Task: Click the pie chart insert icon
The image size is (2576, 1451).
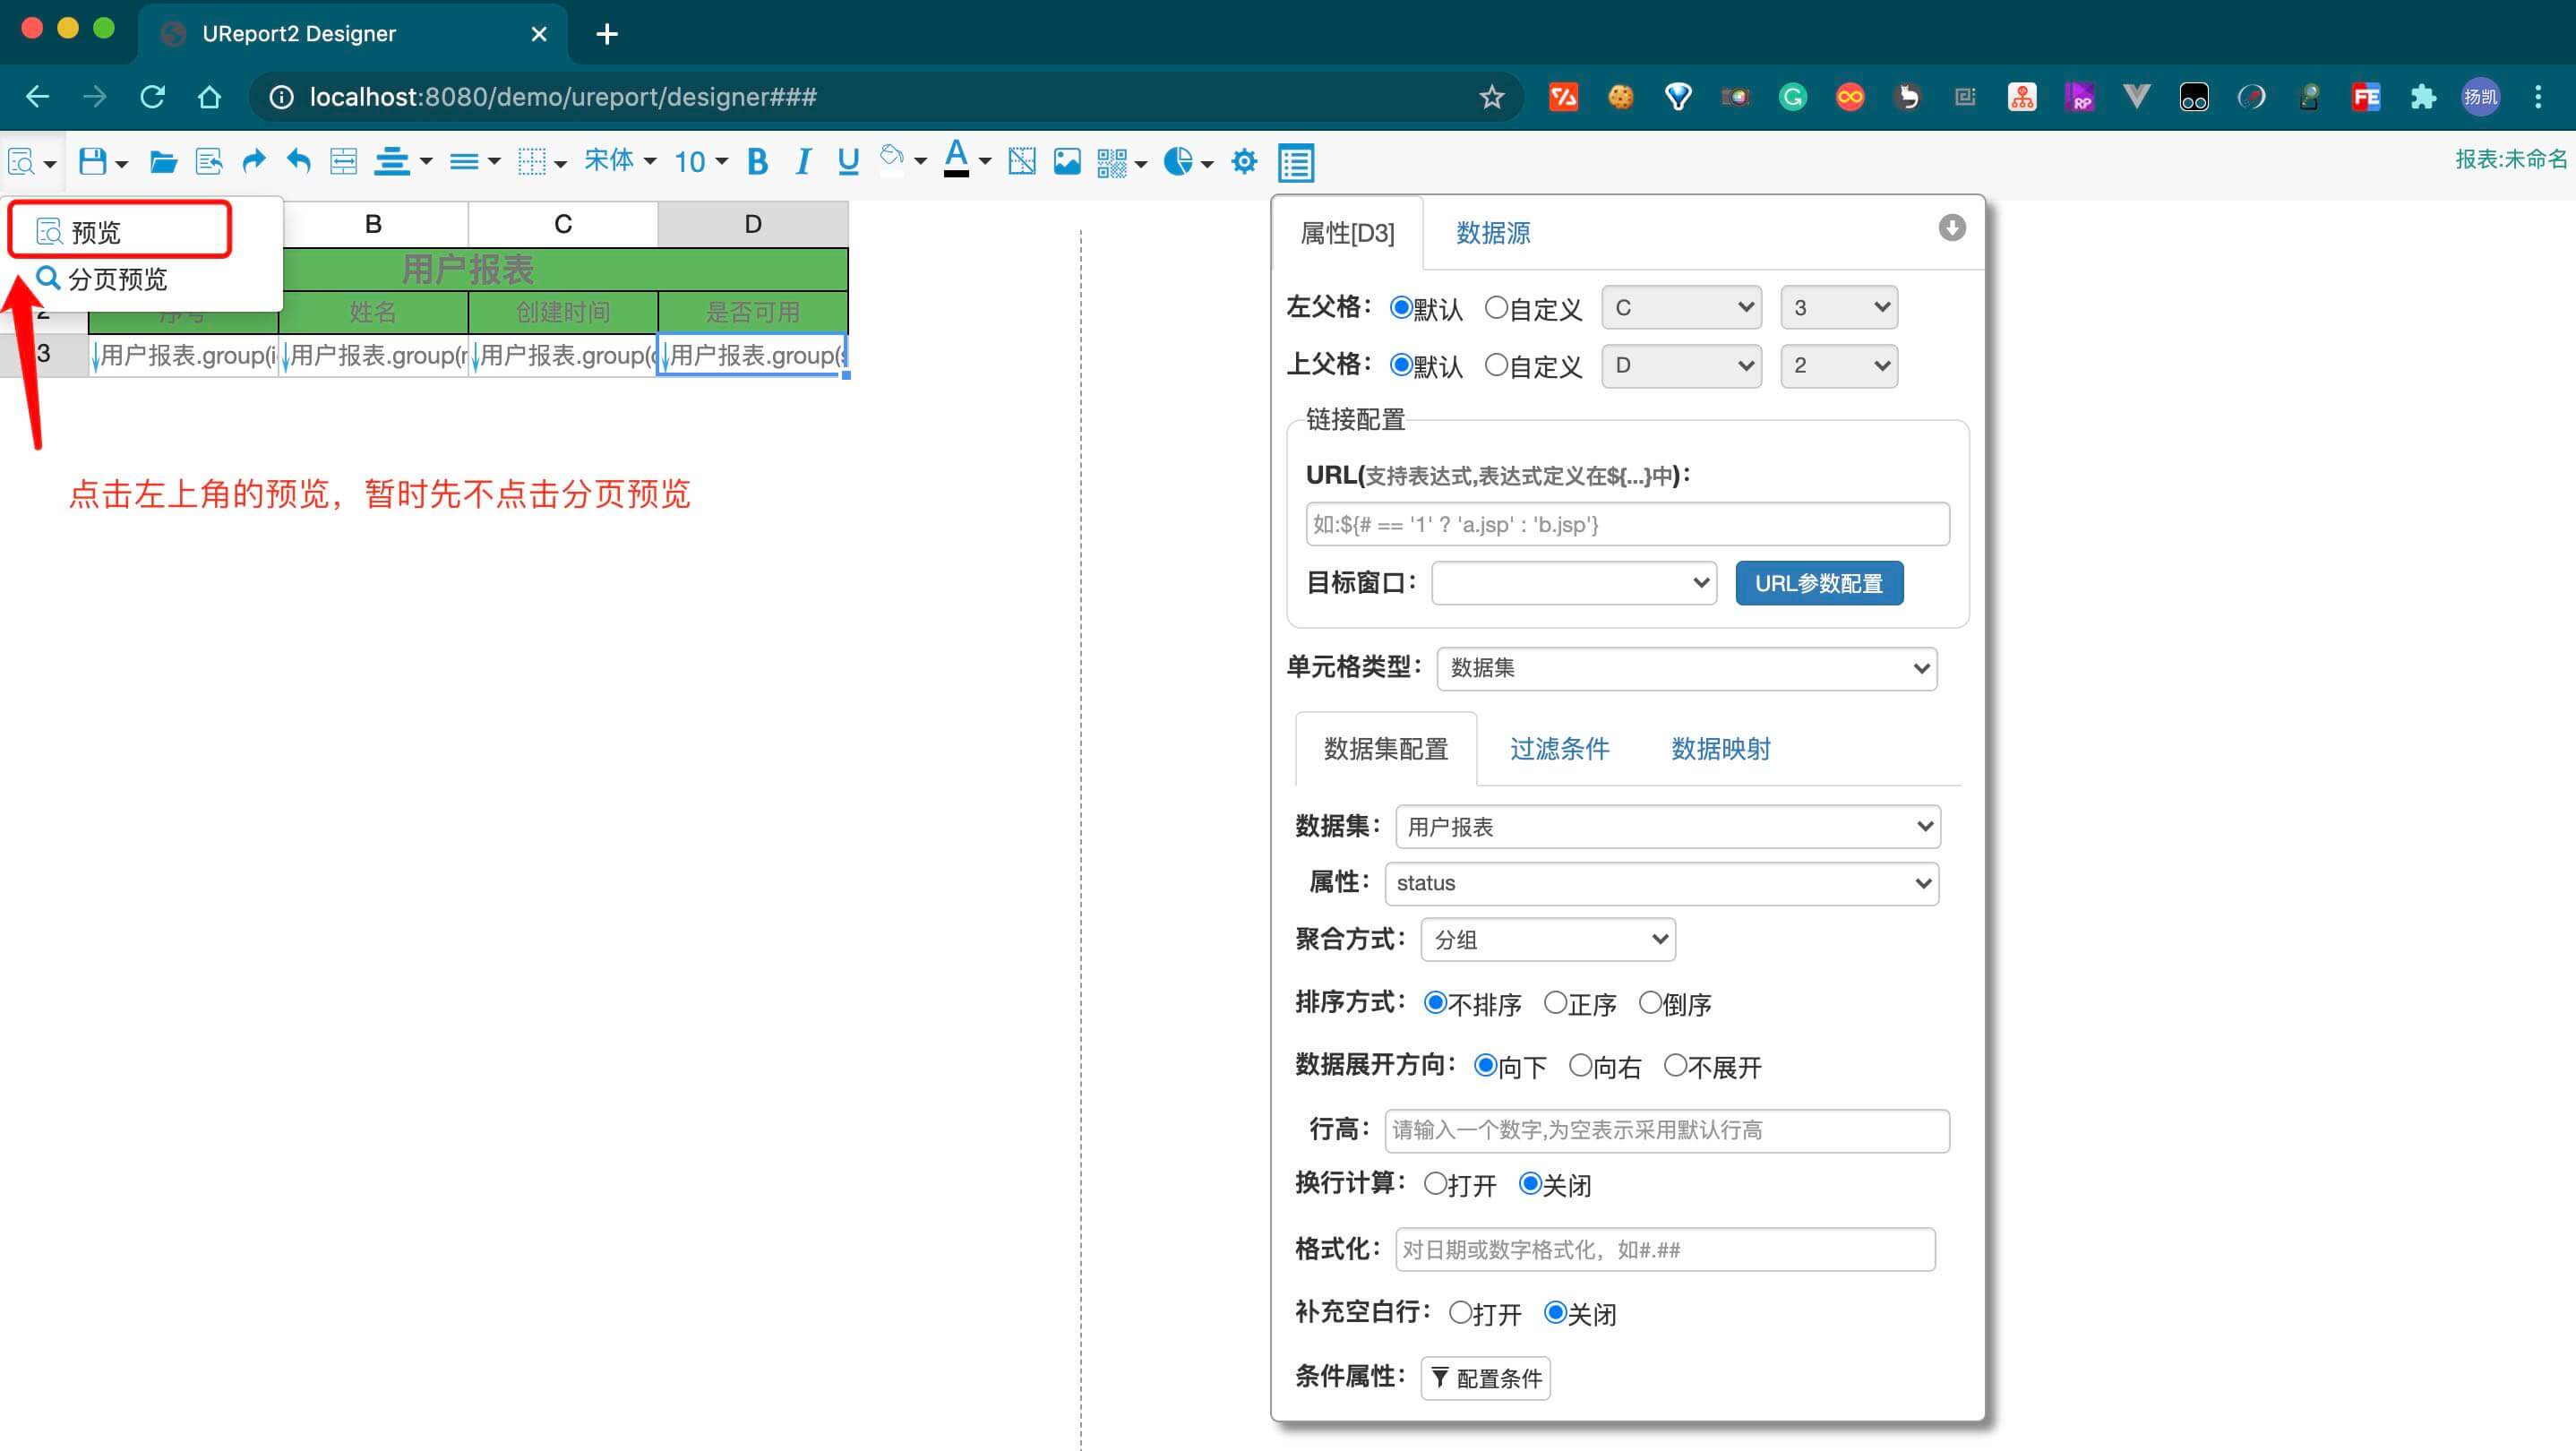Action: [x=1178, y=161]
